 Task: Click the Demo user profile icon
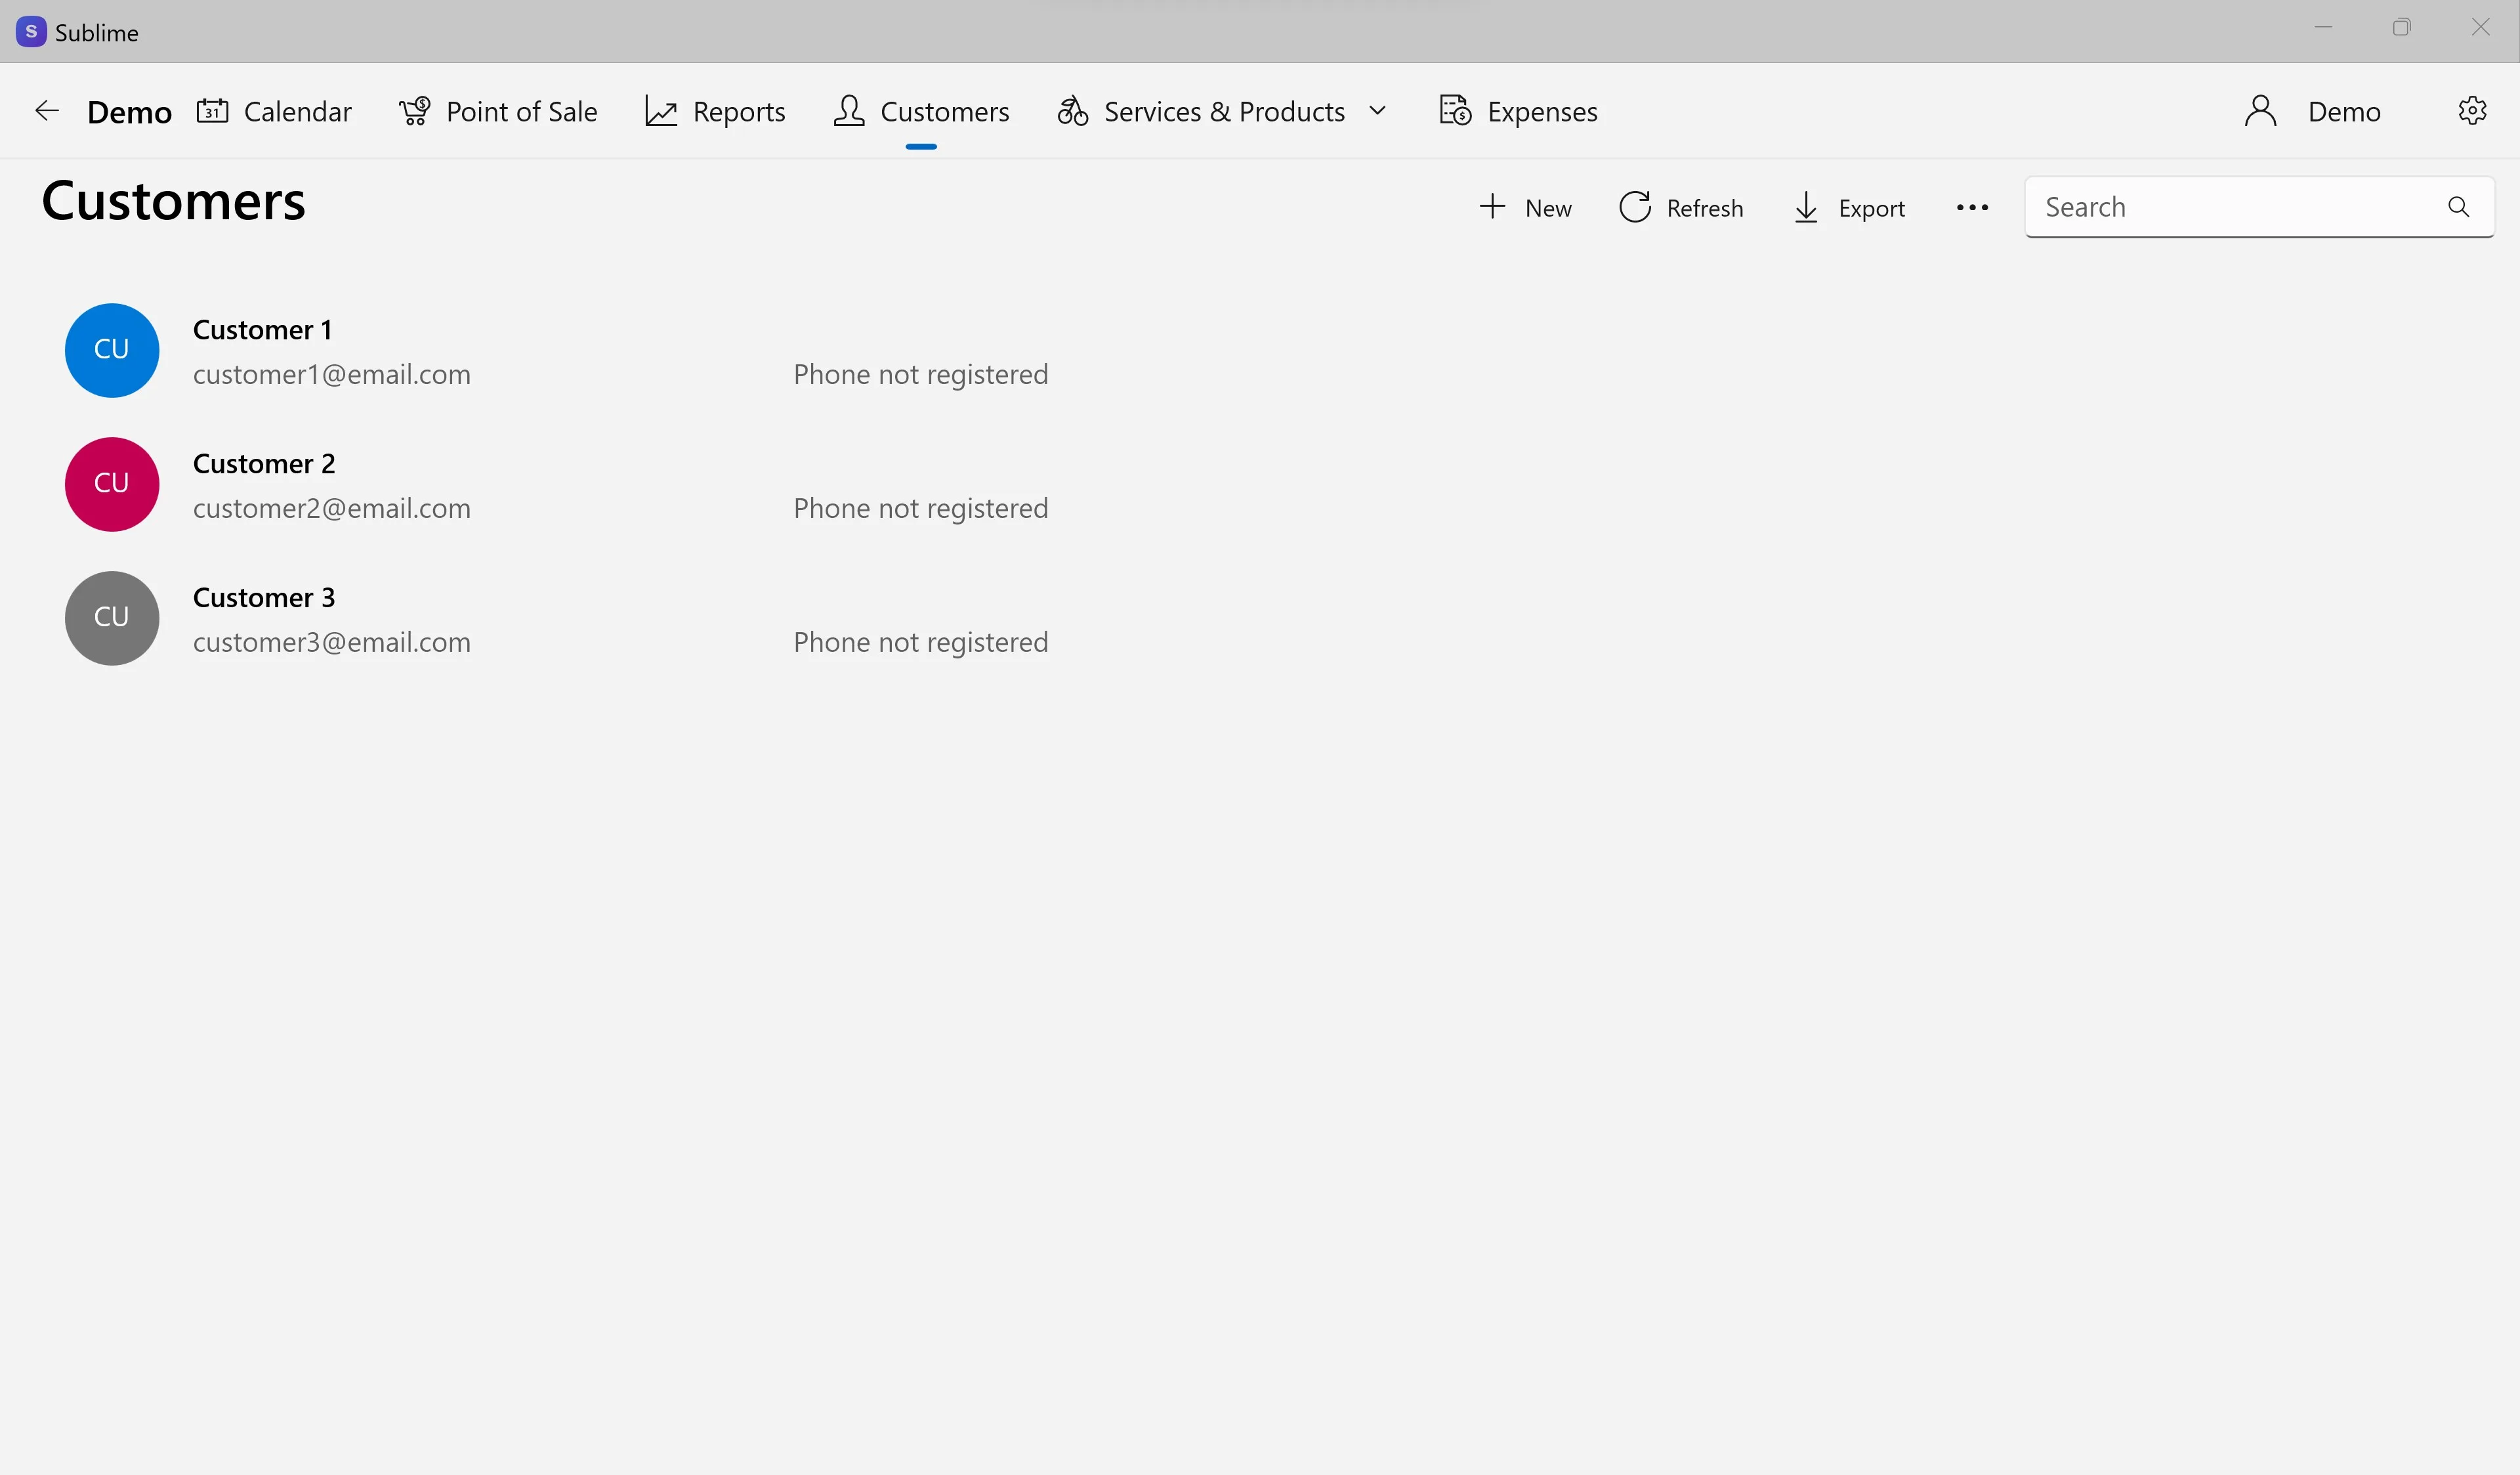tap(2260, 111)
